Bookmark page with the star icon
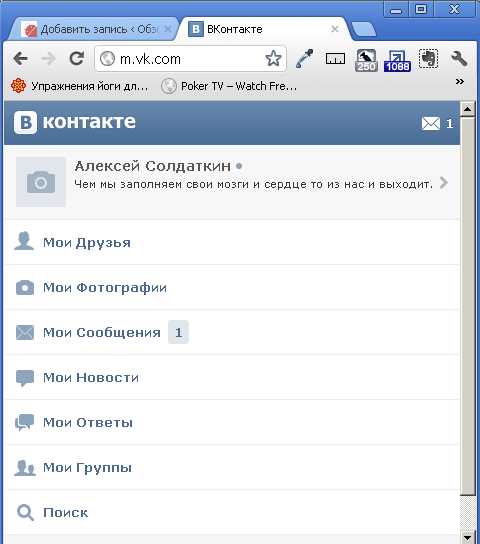The height and width of the screenshot is (544, 480). [x=273, y=58]
